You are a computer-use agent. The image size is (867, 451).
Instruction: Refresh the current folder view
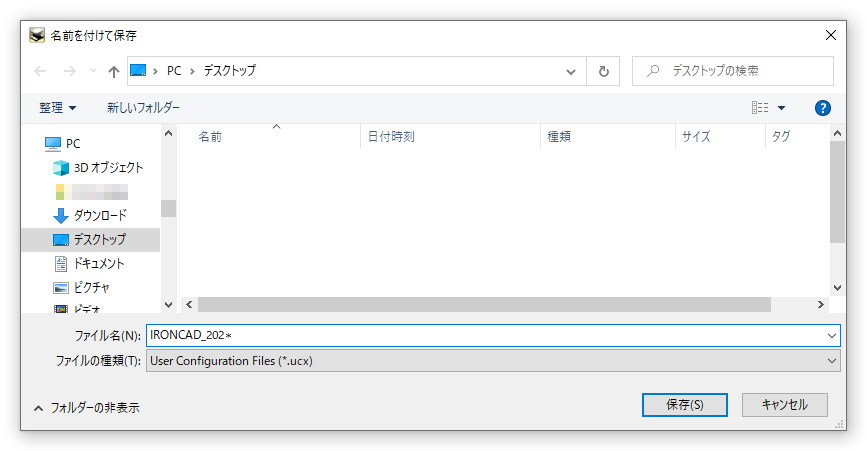tap(603, 71)
